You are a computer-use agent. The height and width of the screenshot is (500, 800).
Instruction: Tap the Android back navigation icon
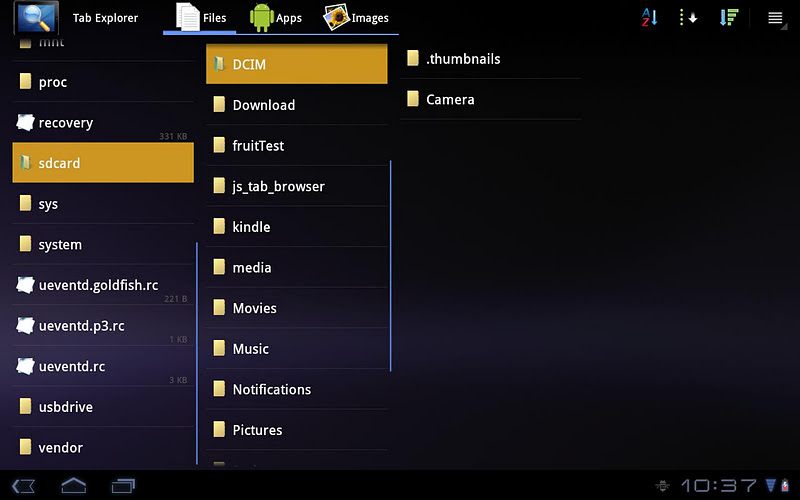click(23, 486)
